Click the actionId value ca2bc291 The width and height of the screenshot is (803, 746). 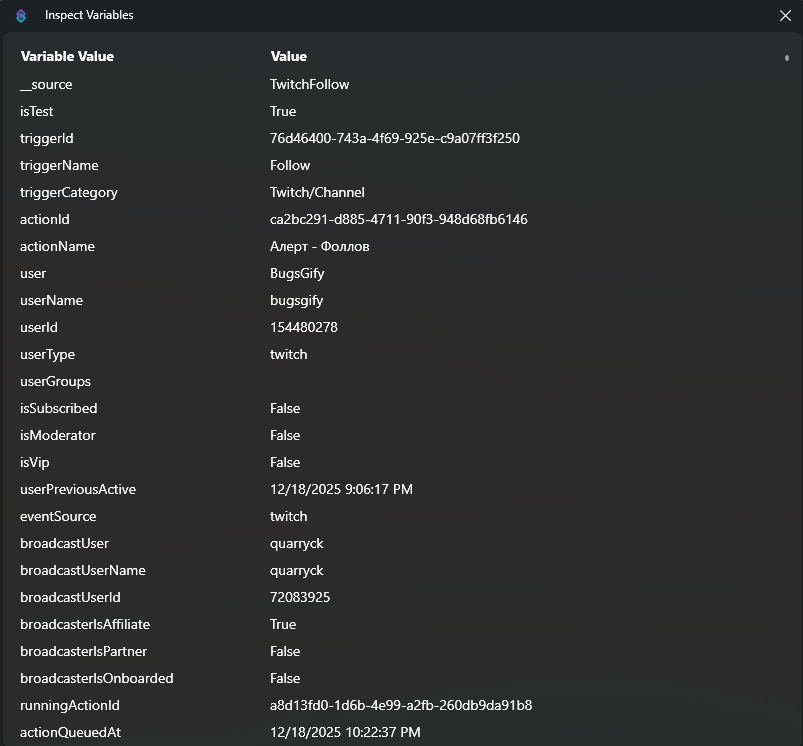coord(398,220)
